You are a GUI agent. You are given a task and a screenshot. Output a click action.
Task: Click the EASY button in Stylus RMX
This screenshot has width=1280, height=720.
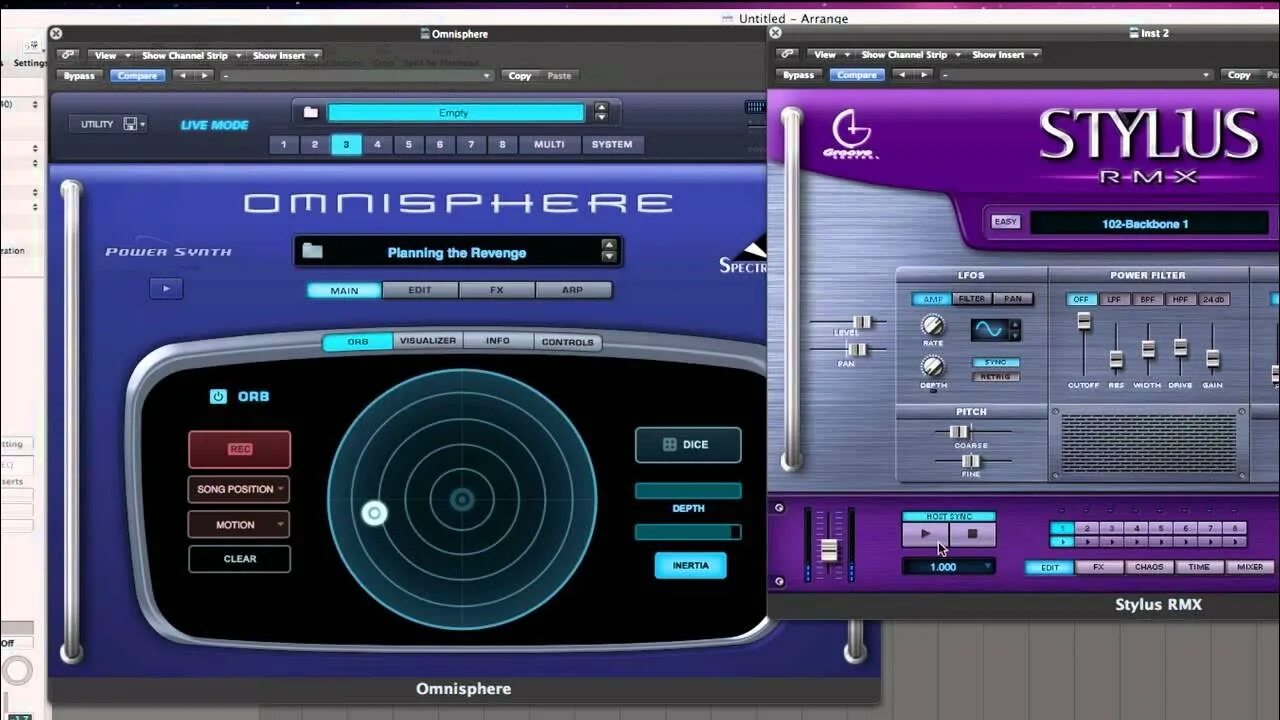pyautogui.click(x=1005, y=222)
